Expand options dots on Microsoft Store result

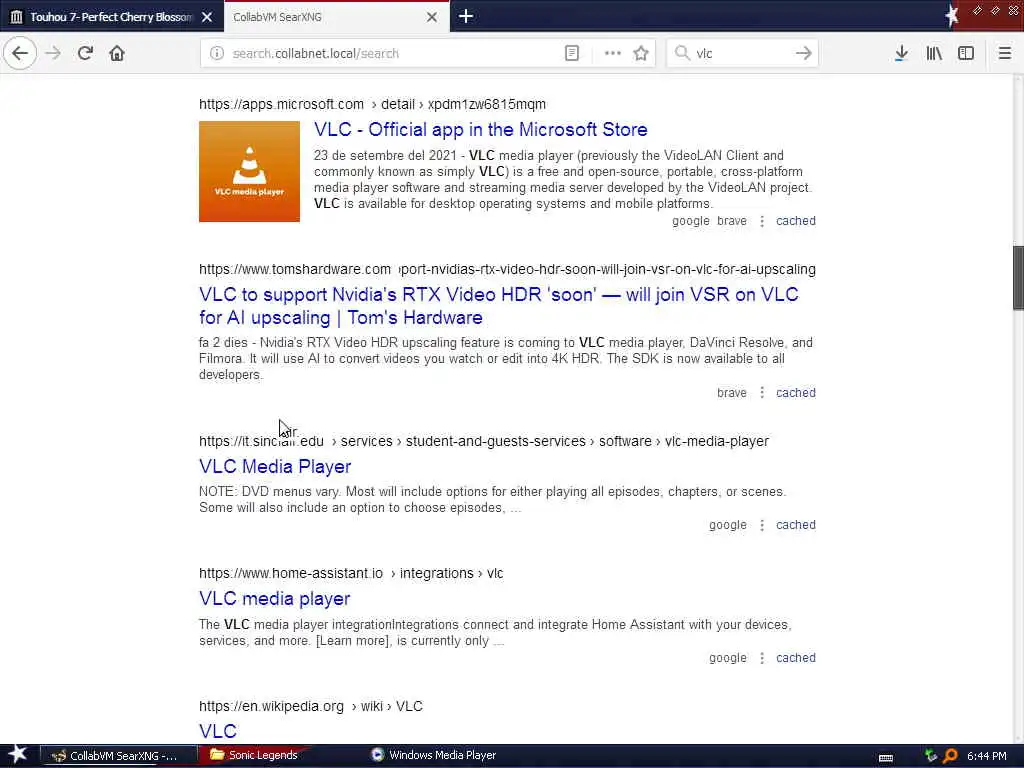point(761,221)
